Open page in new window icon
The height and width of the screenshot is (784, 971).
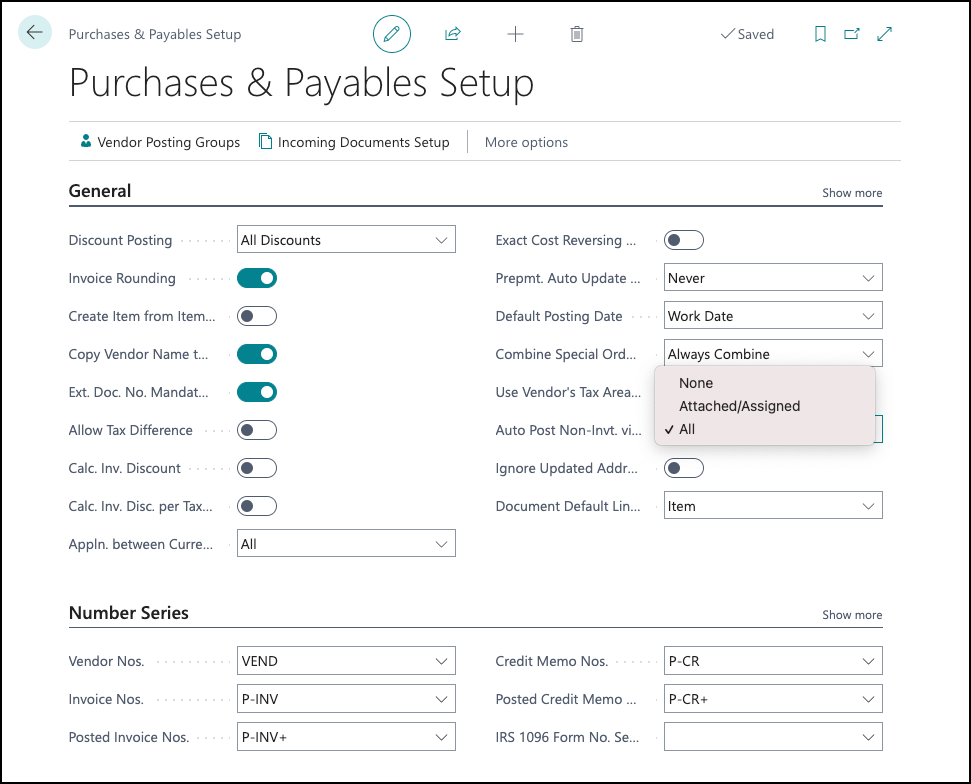(x=852, y=34)
